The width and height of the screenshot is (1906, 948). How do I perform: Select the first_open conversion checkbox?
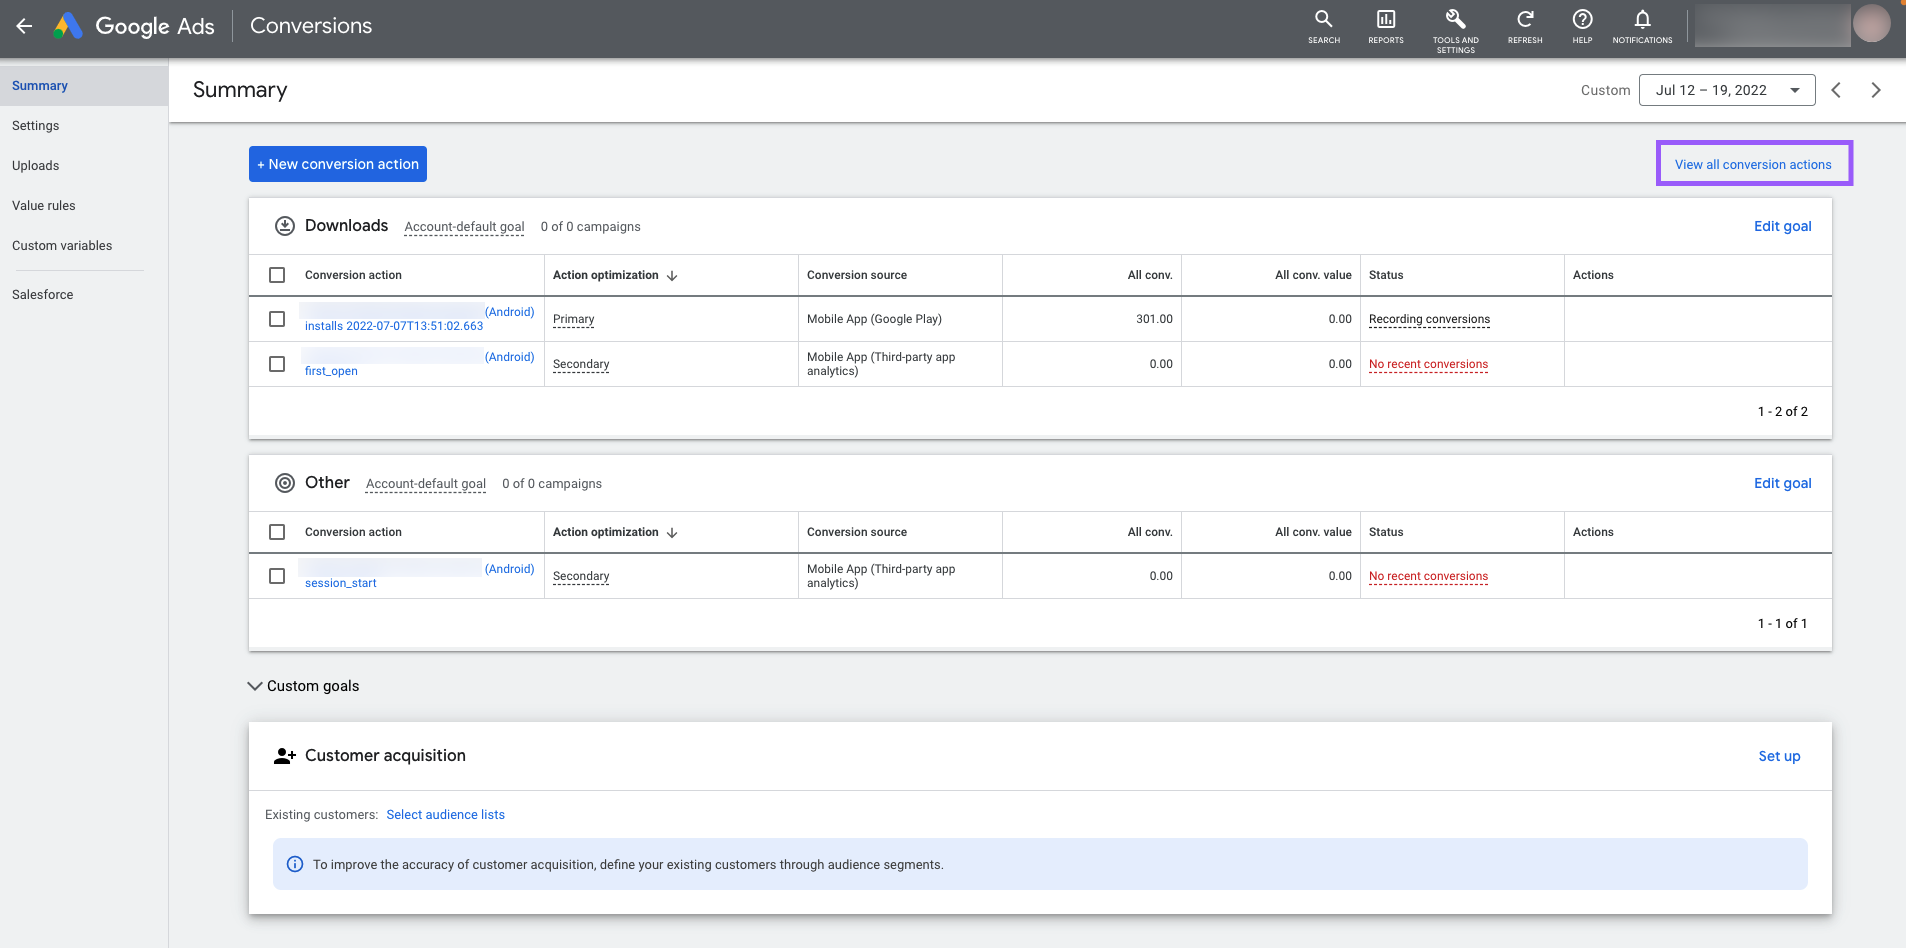pos(277,364)
